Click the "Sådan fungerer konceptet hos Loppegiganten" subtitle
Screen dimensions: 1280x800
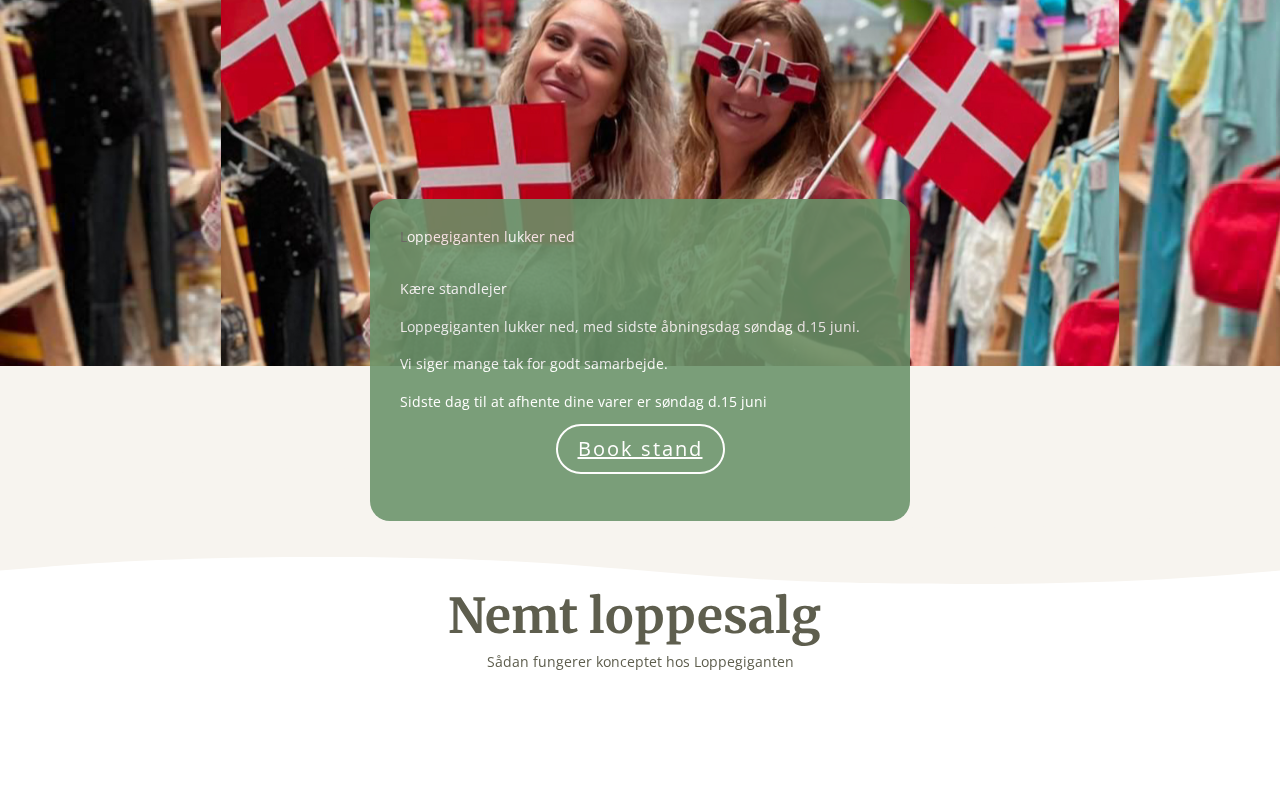click(x=640, y=662)
